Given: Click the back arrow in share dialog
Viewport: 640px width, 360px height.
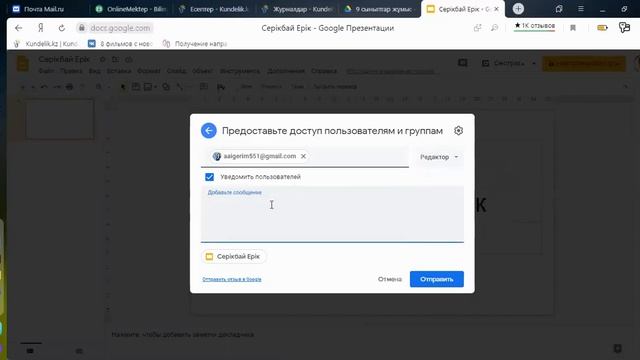Looking at the screenshot, I should pos(209,131).
